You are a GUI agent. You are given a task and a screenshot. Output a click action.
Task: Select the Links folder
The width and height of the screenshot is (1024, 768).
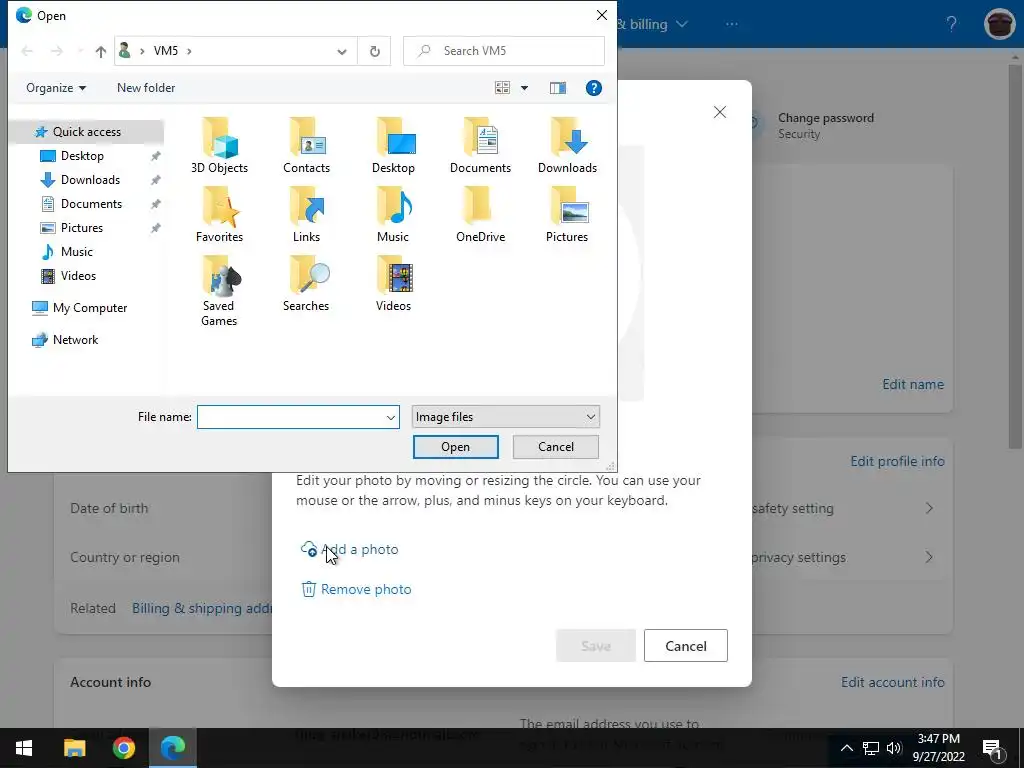(306, 215)
